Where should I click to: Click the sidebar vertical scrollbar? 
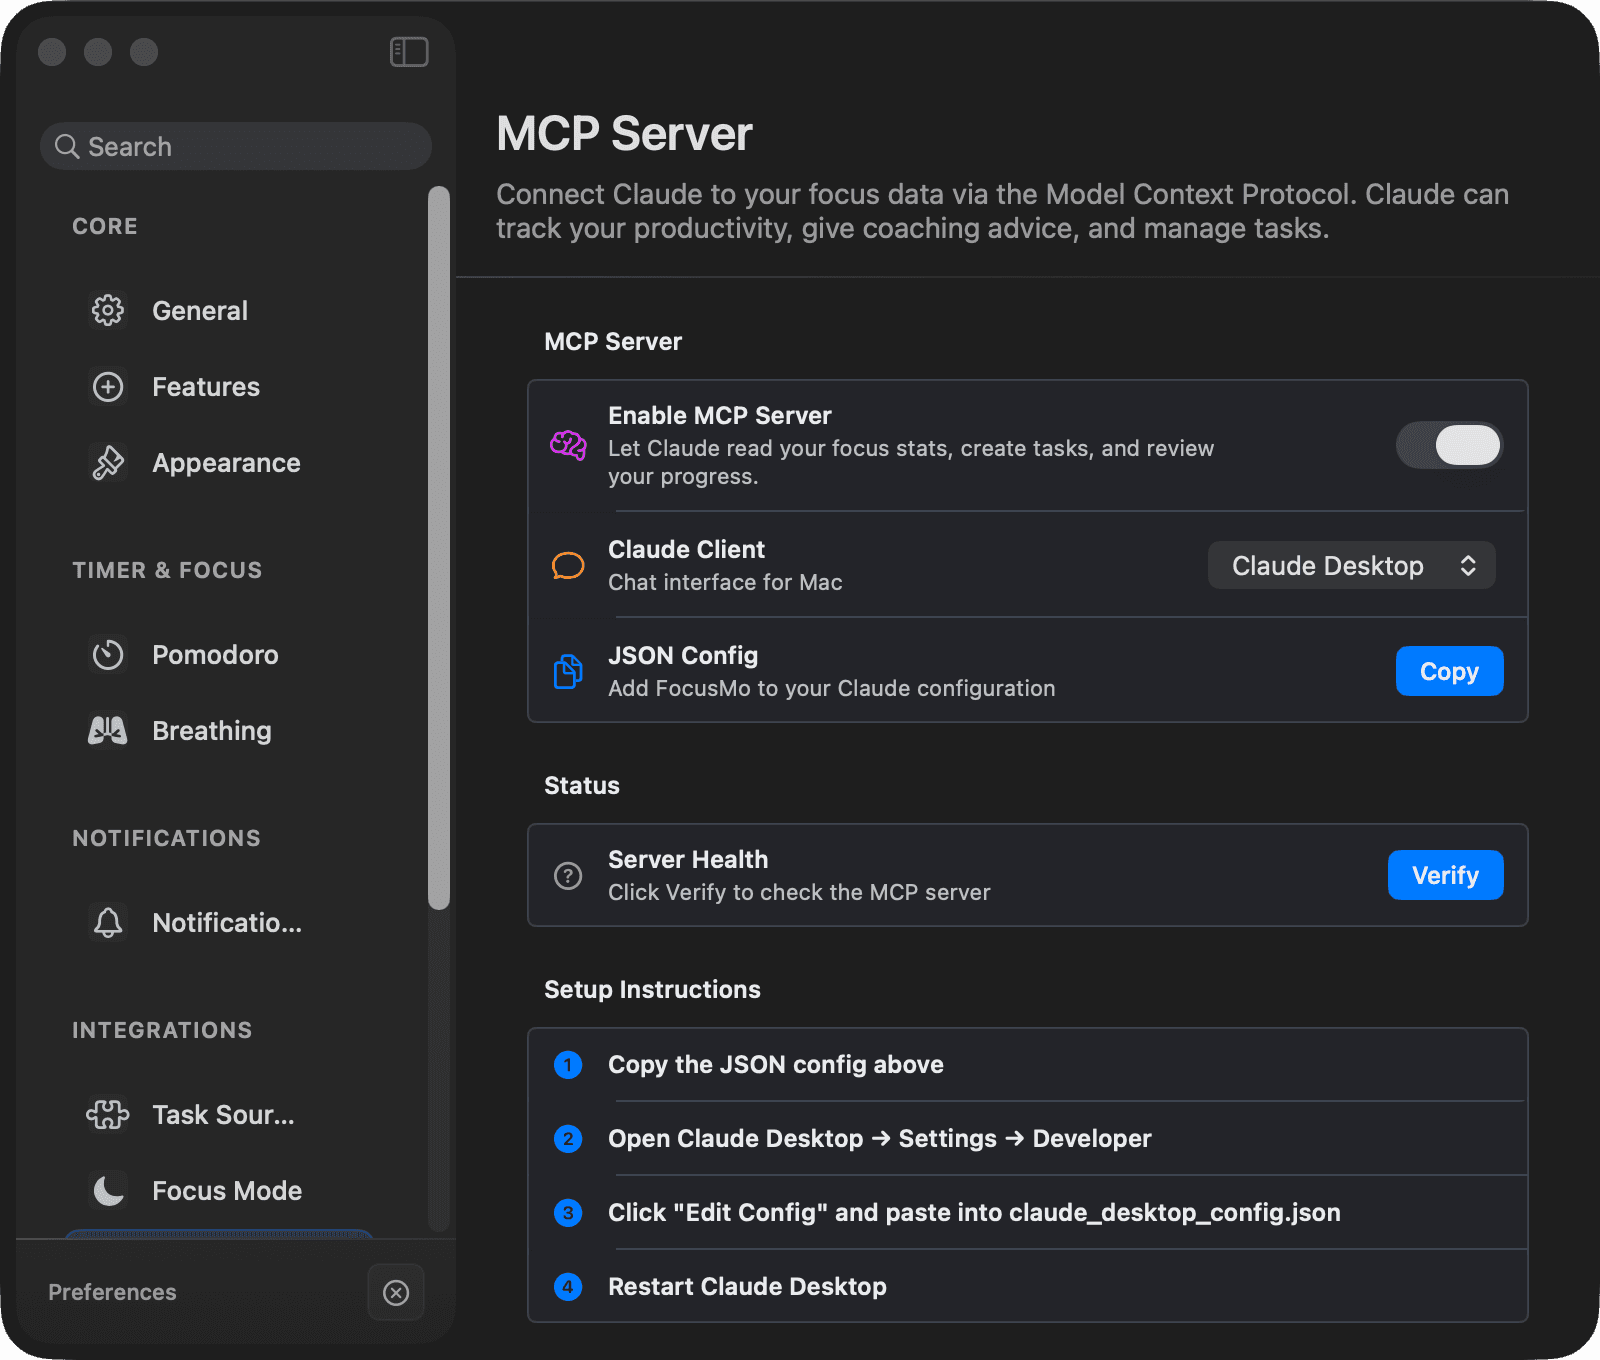pos(439,548)
